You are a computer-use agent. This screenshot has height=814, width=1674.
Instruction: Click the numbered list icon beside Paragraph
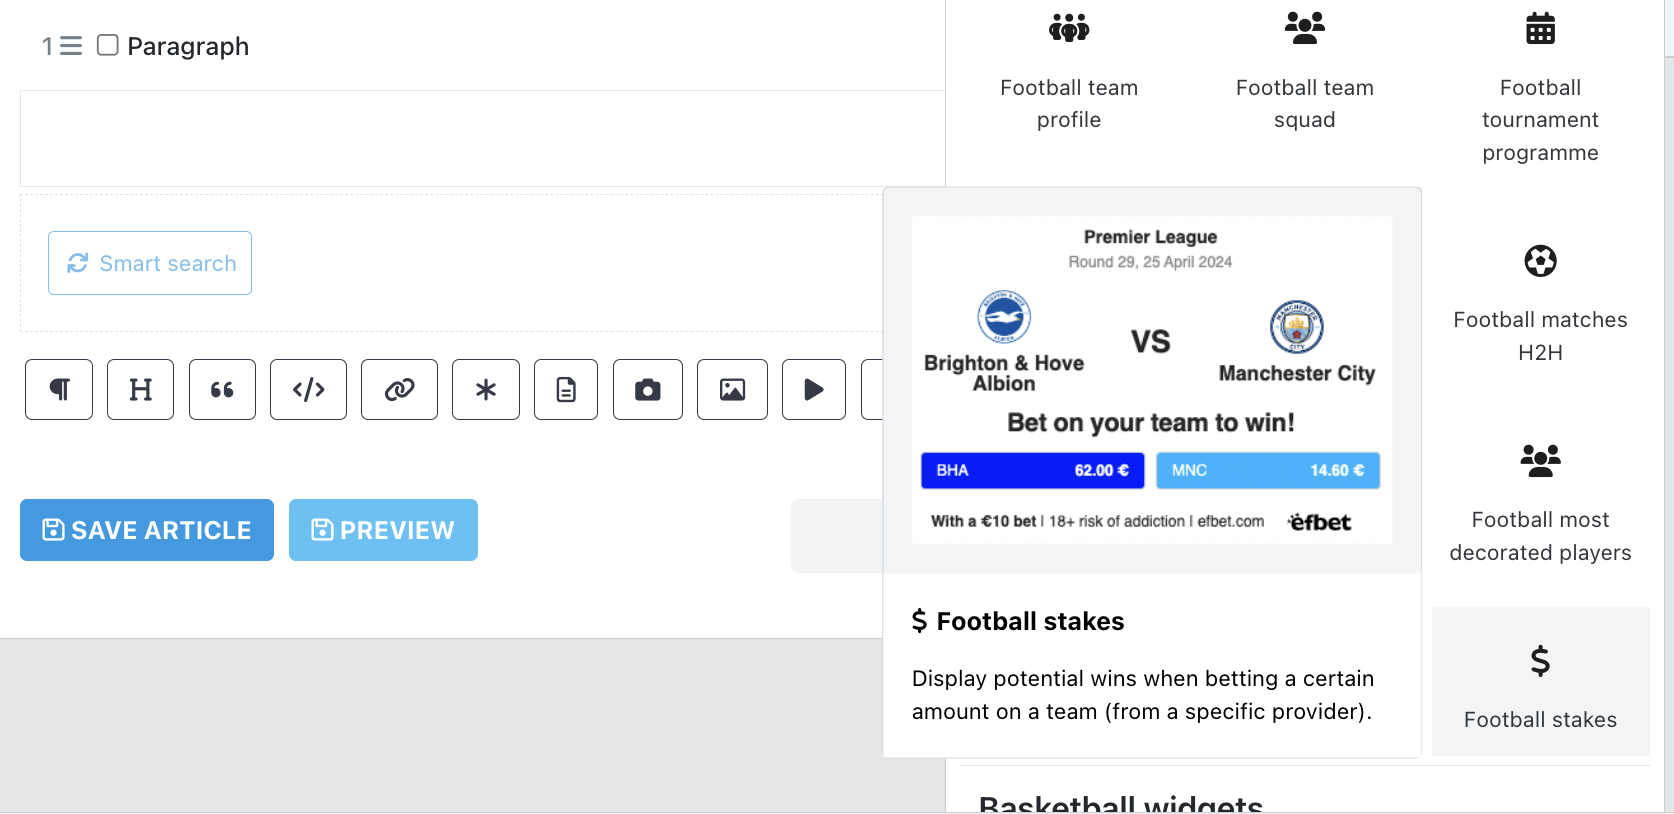point(62,46)
